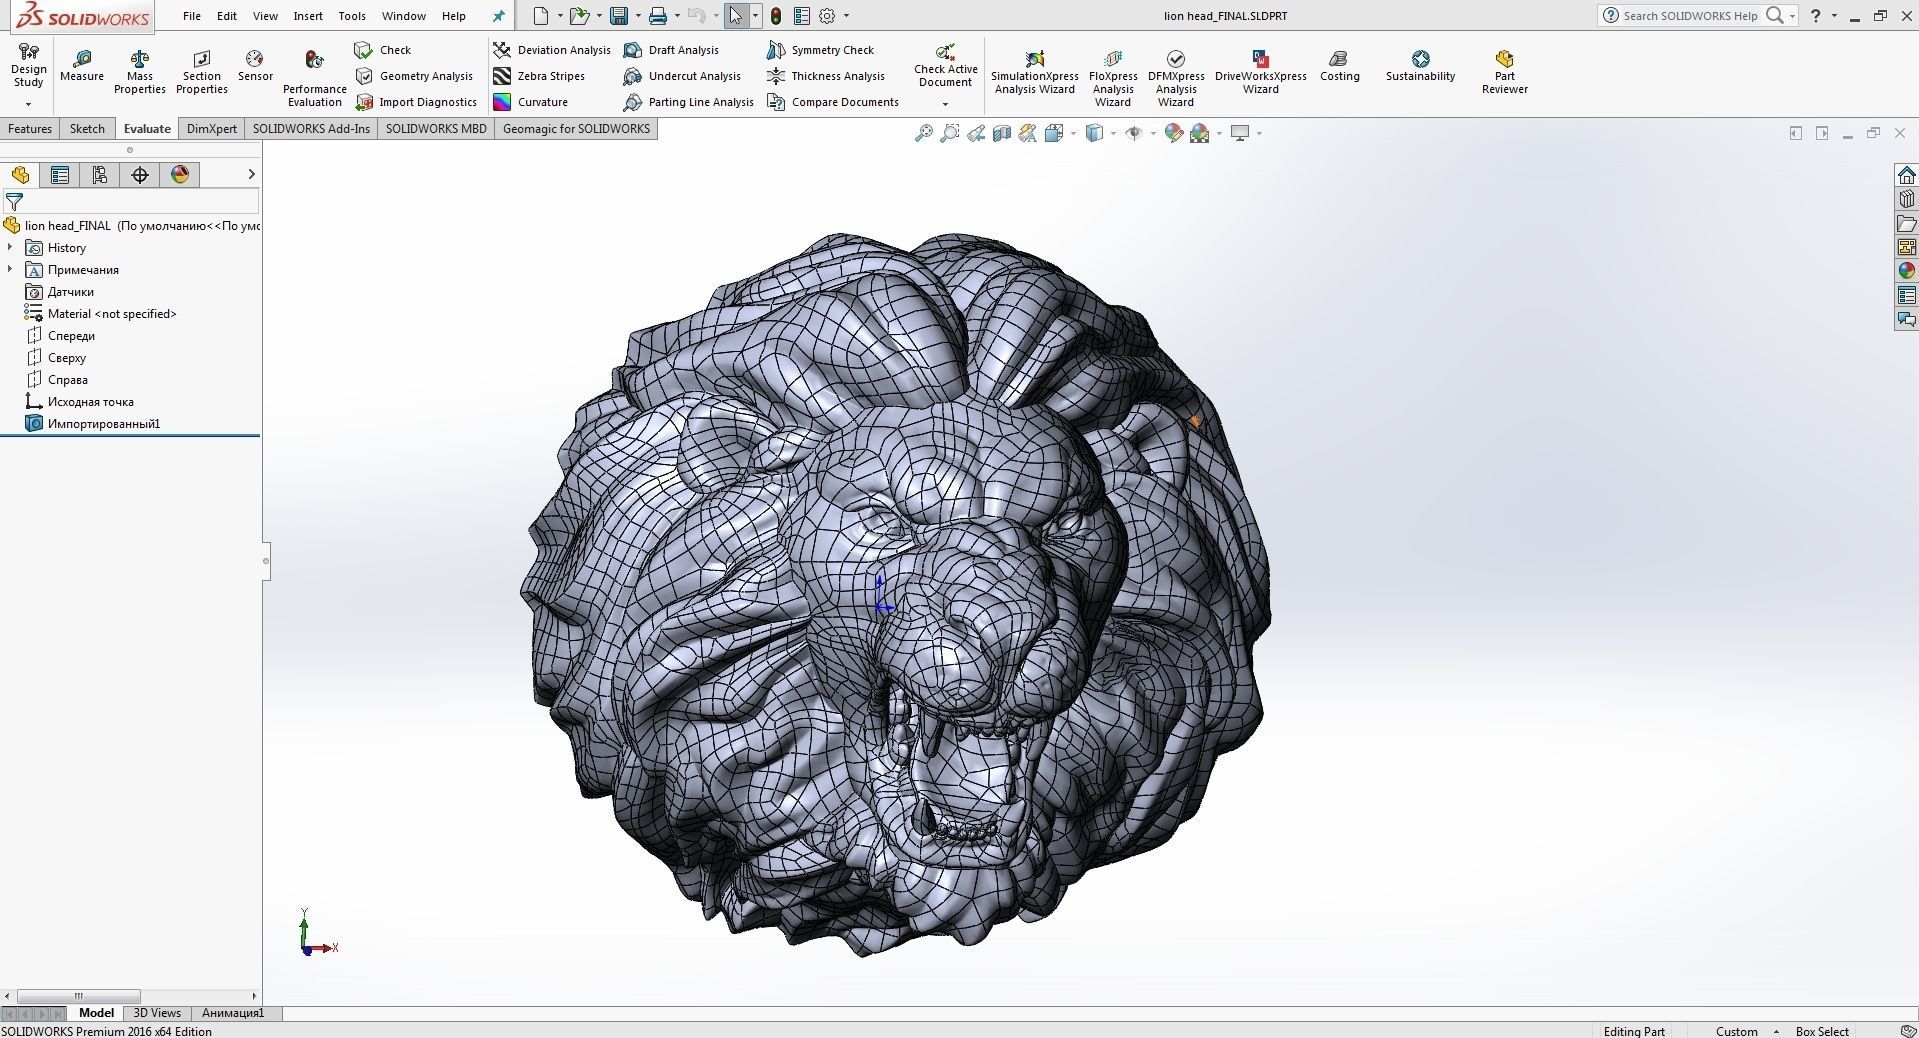1919x1038 pixels.
Task: Click the Save icon
Action: (x=619, y=16)
